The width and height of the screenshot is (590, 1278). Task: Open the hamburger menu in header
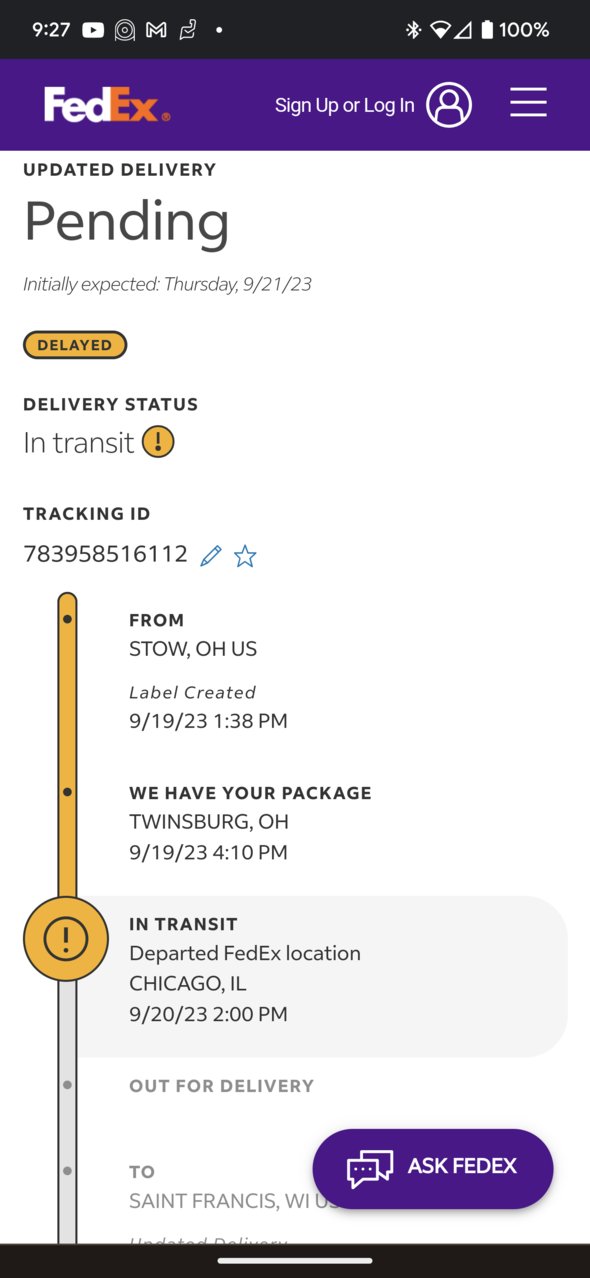click(x=528, y=103)
